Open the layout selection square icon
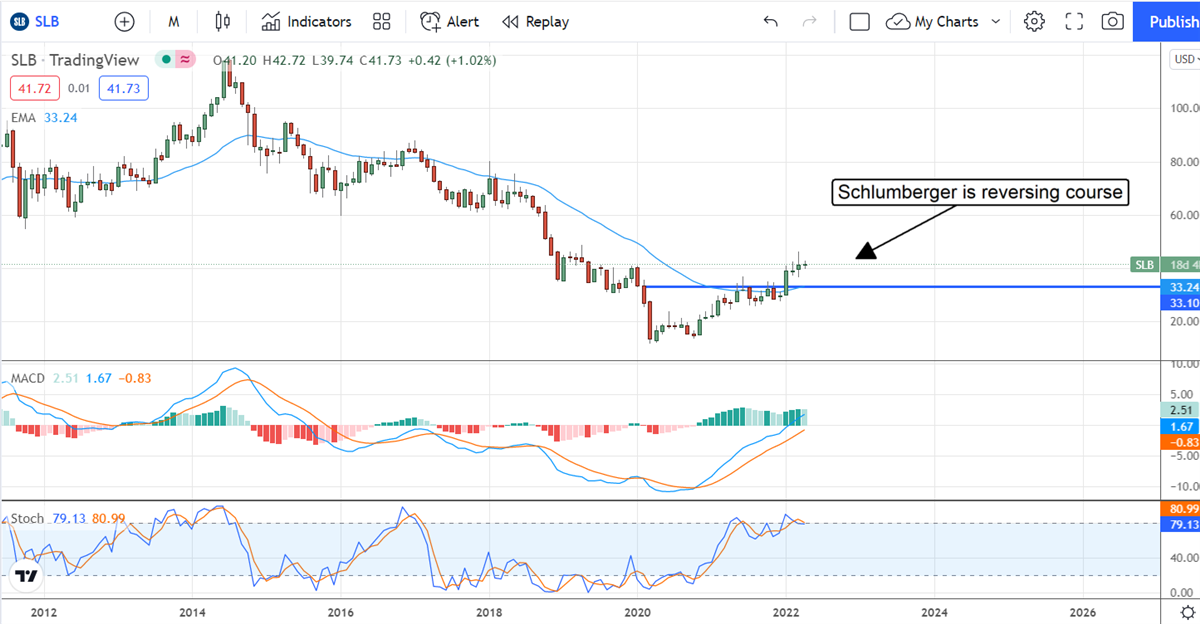 click(859, 21)
